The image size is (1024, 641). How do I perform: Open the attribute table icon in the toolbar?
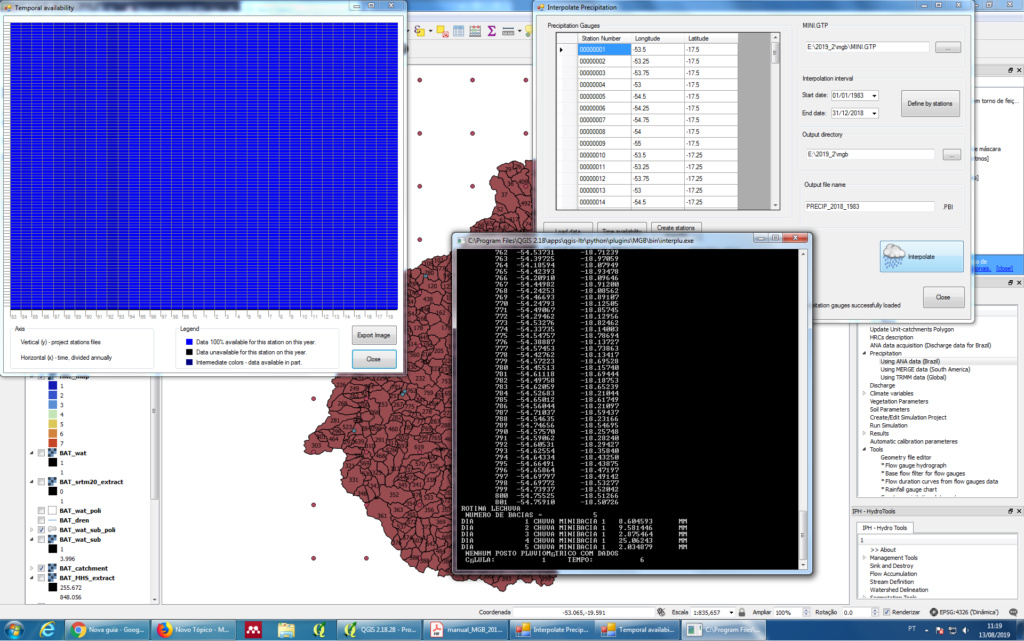coord(458,31)
